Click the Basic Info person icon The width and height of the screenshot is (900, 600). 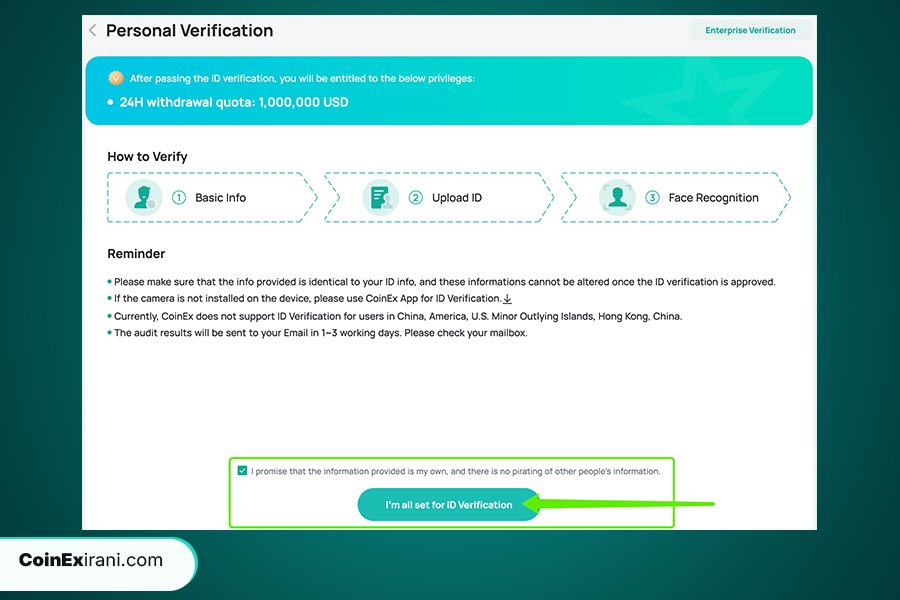point(144,197)
